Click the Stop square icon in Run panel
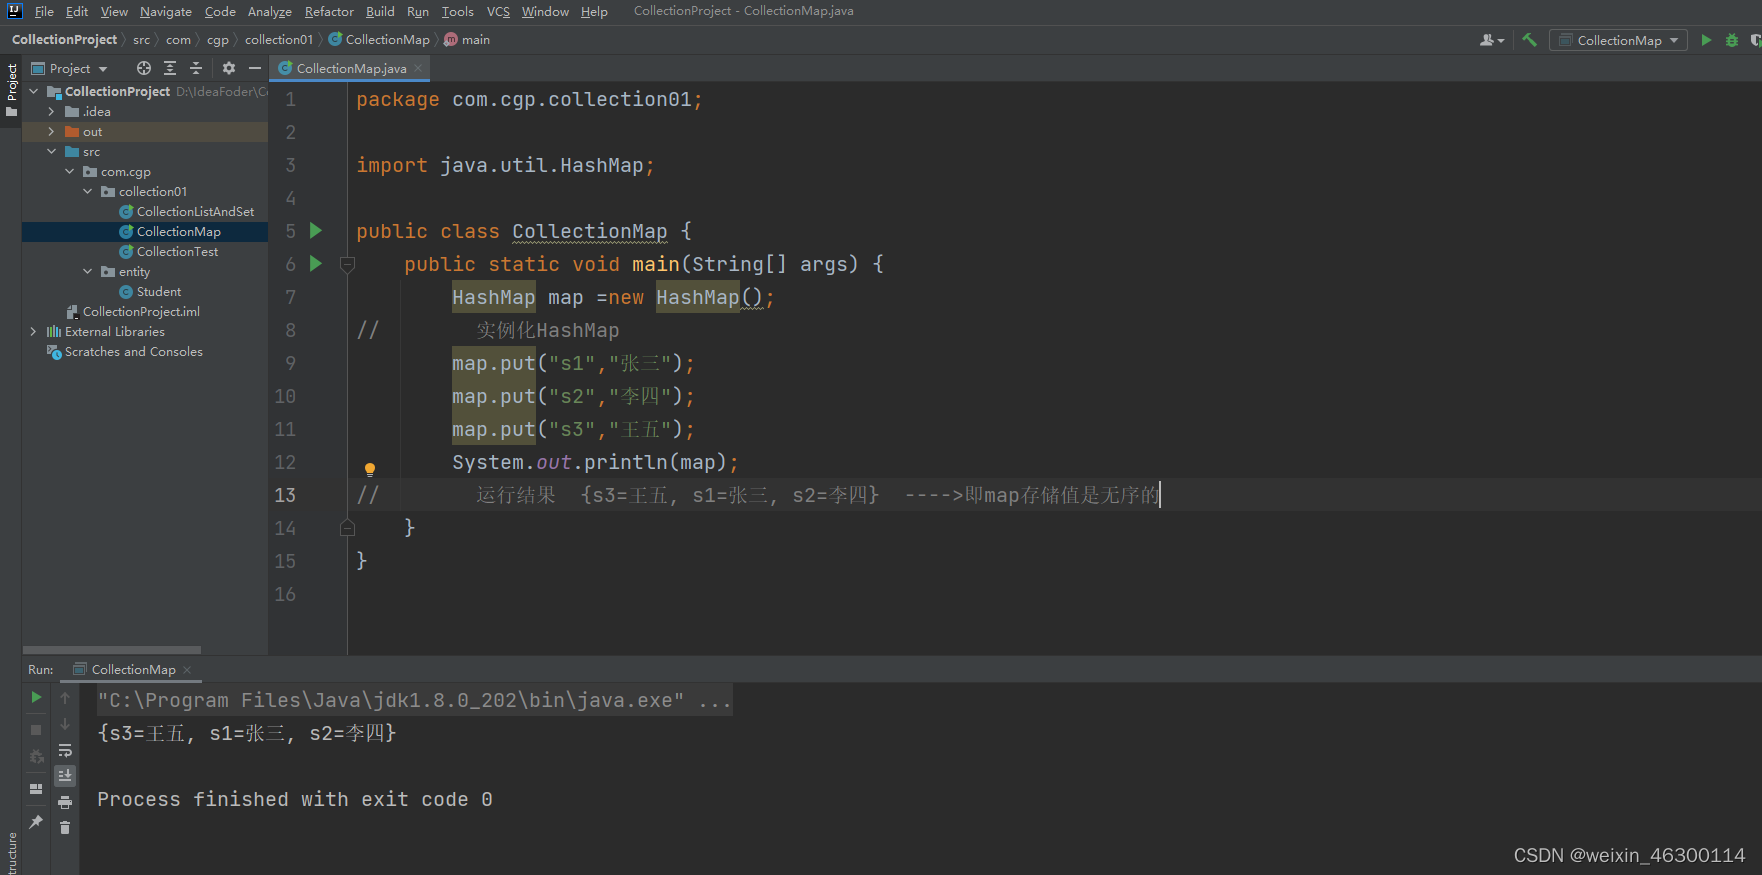The height and width of the screenshot is (875, 1762). (36, 730)
